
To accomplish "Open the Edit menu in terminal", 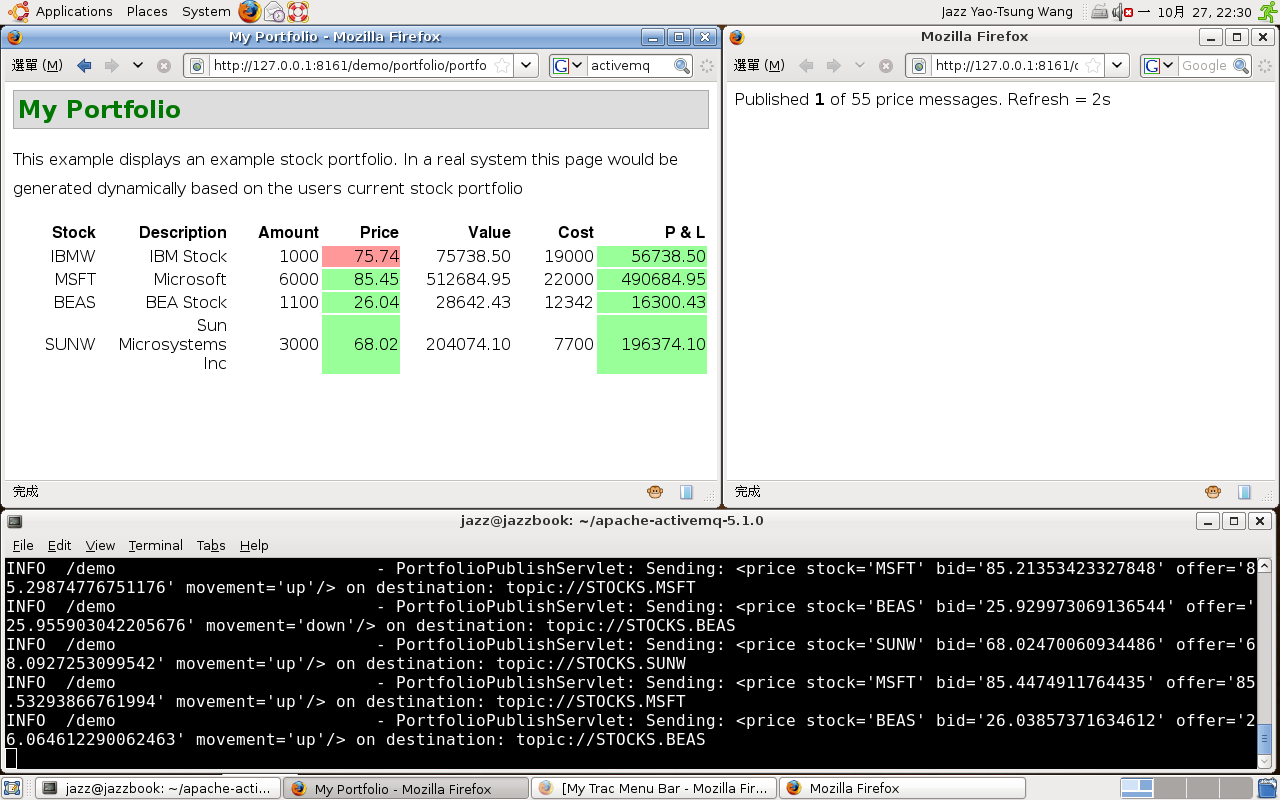I will (59, 545).
